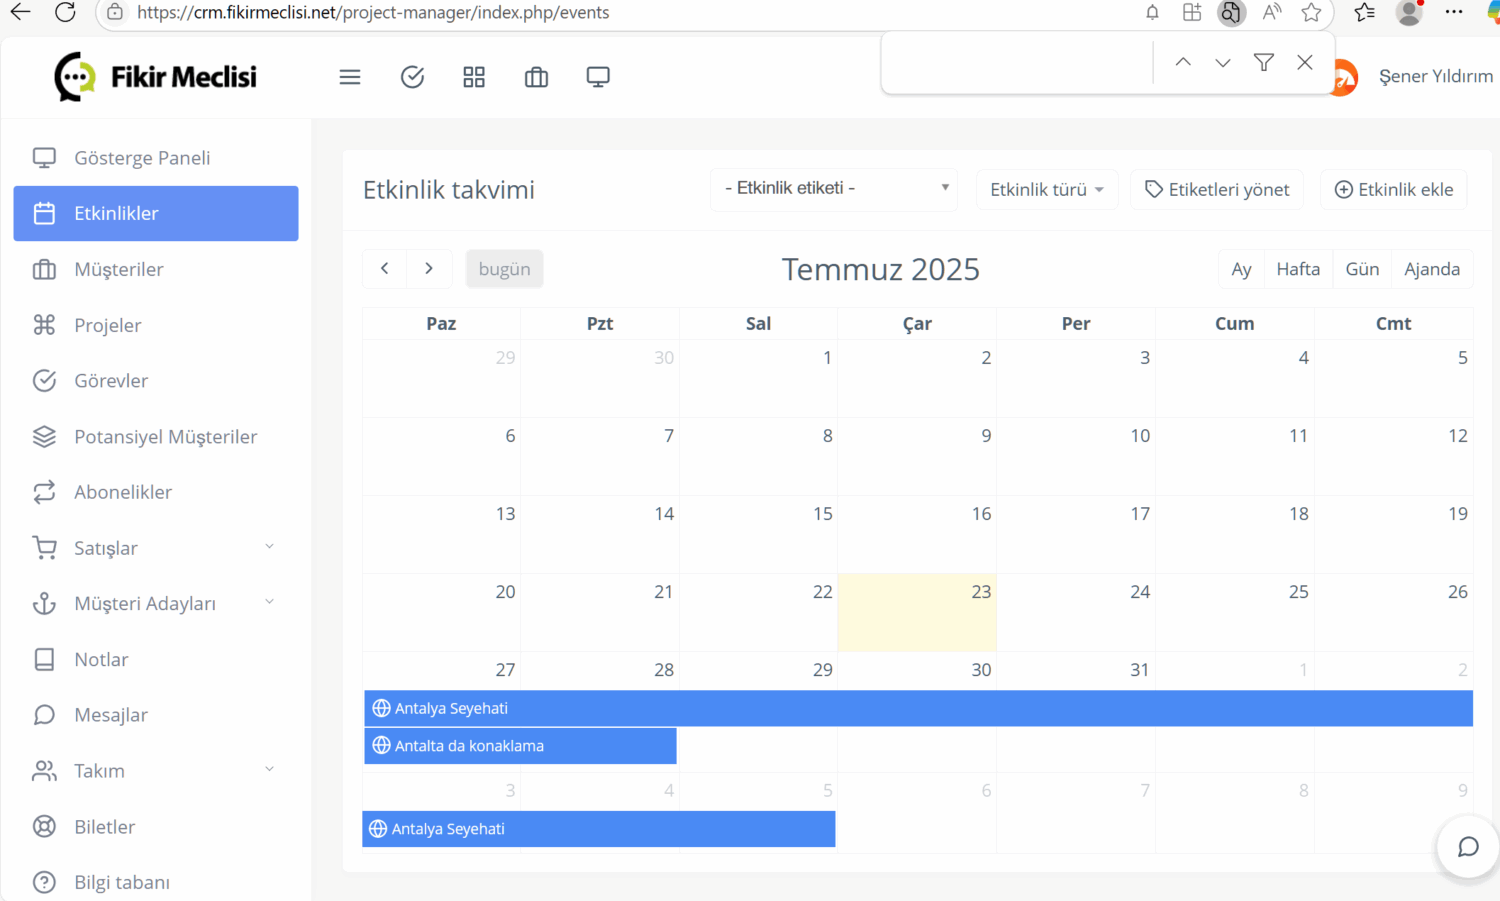The height and width of the screenshot is (901, 1500).
Task: Select highlighted day 23 in calendar
Action: pyautogui.click(x=917, y=612)
